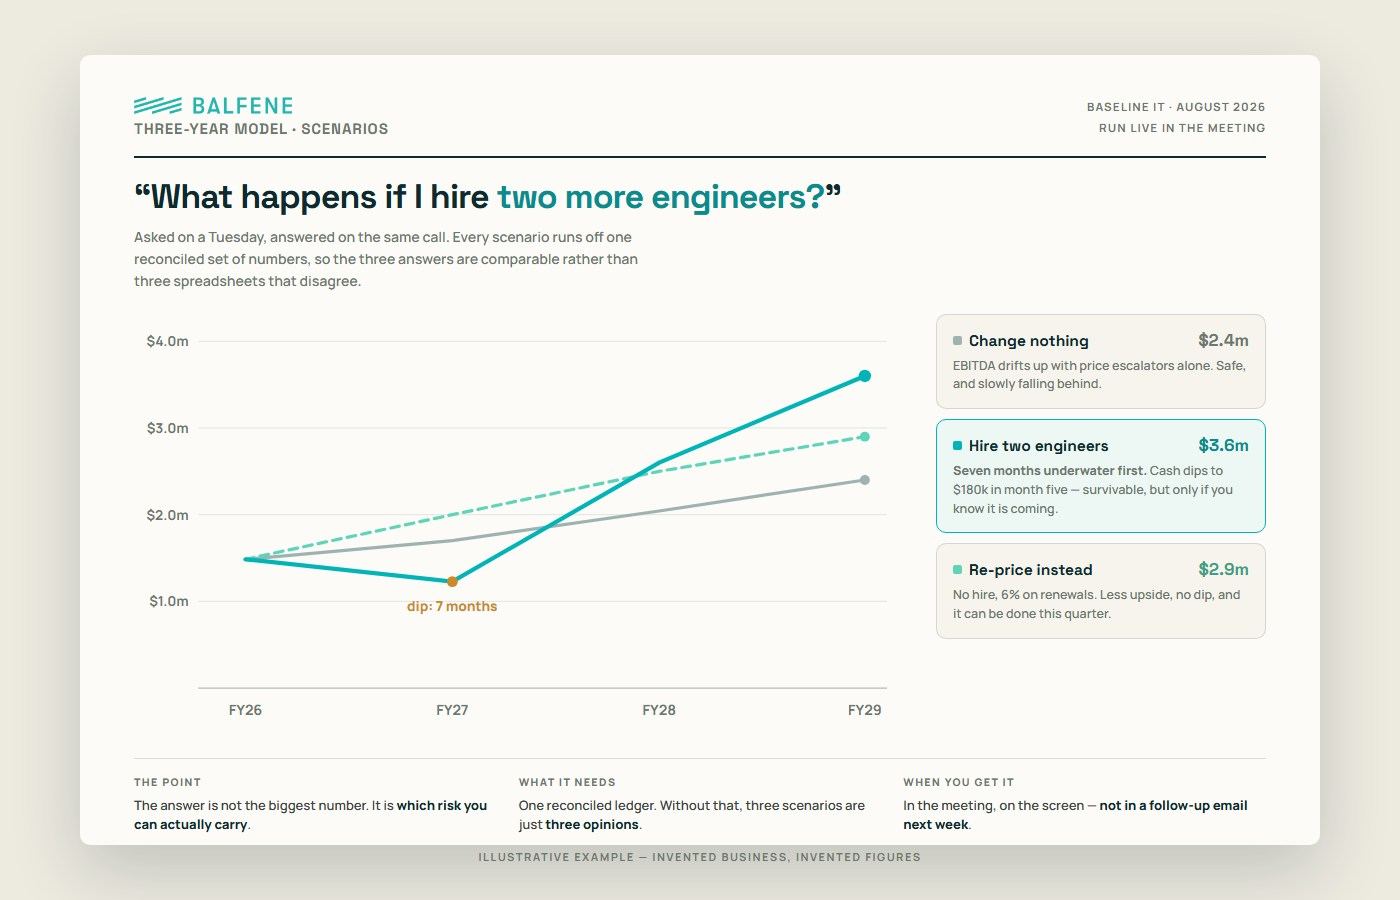Click the $3.6m value on Hire card

(x=1223, y=446)
